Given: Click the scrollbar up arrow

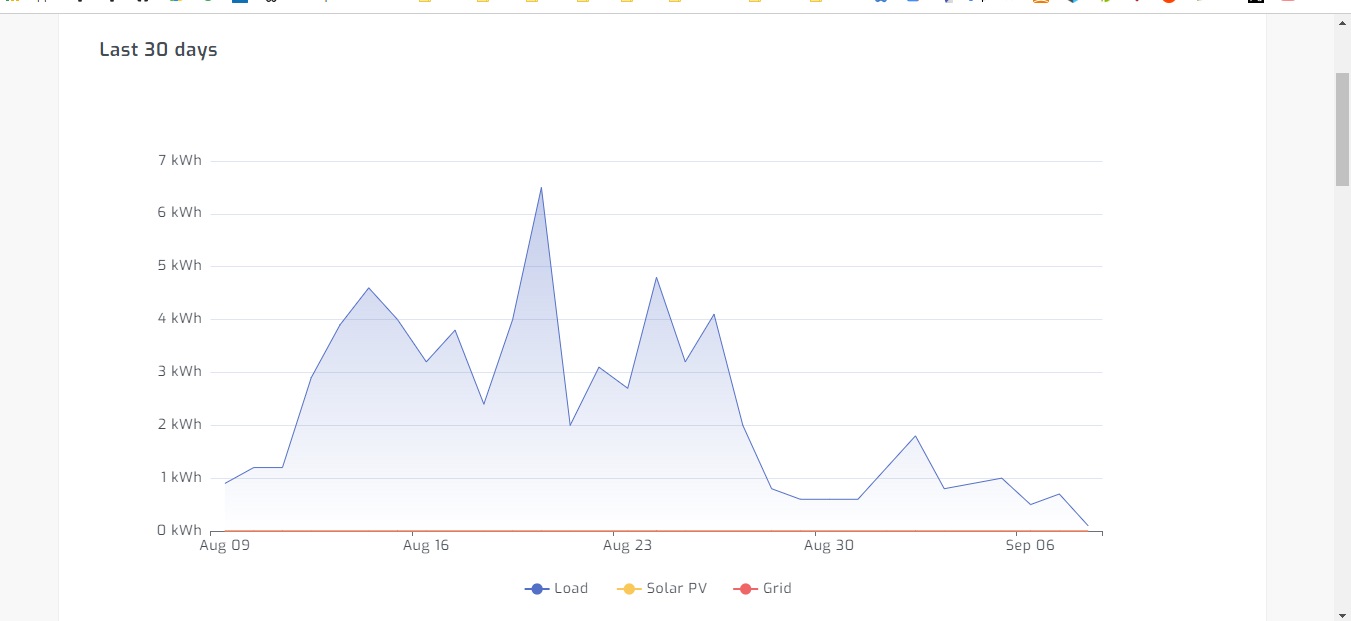Looking at the screenshot, I should 1342,23.
